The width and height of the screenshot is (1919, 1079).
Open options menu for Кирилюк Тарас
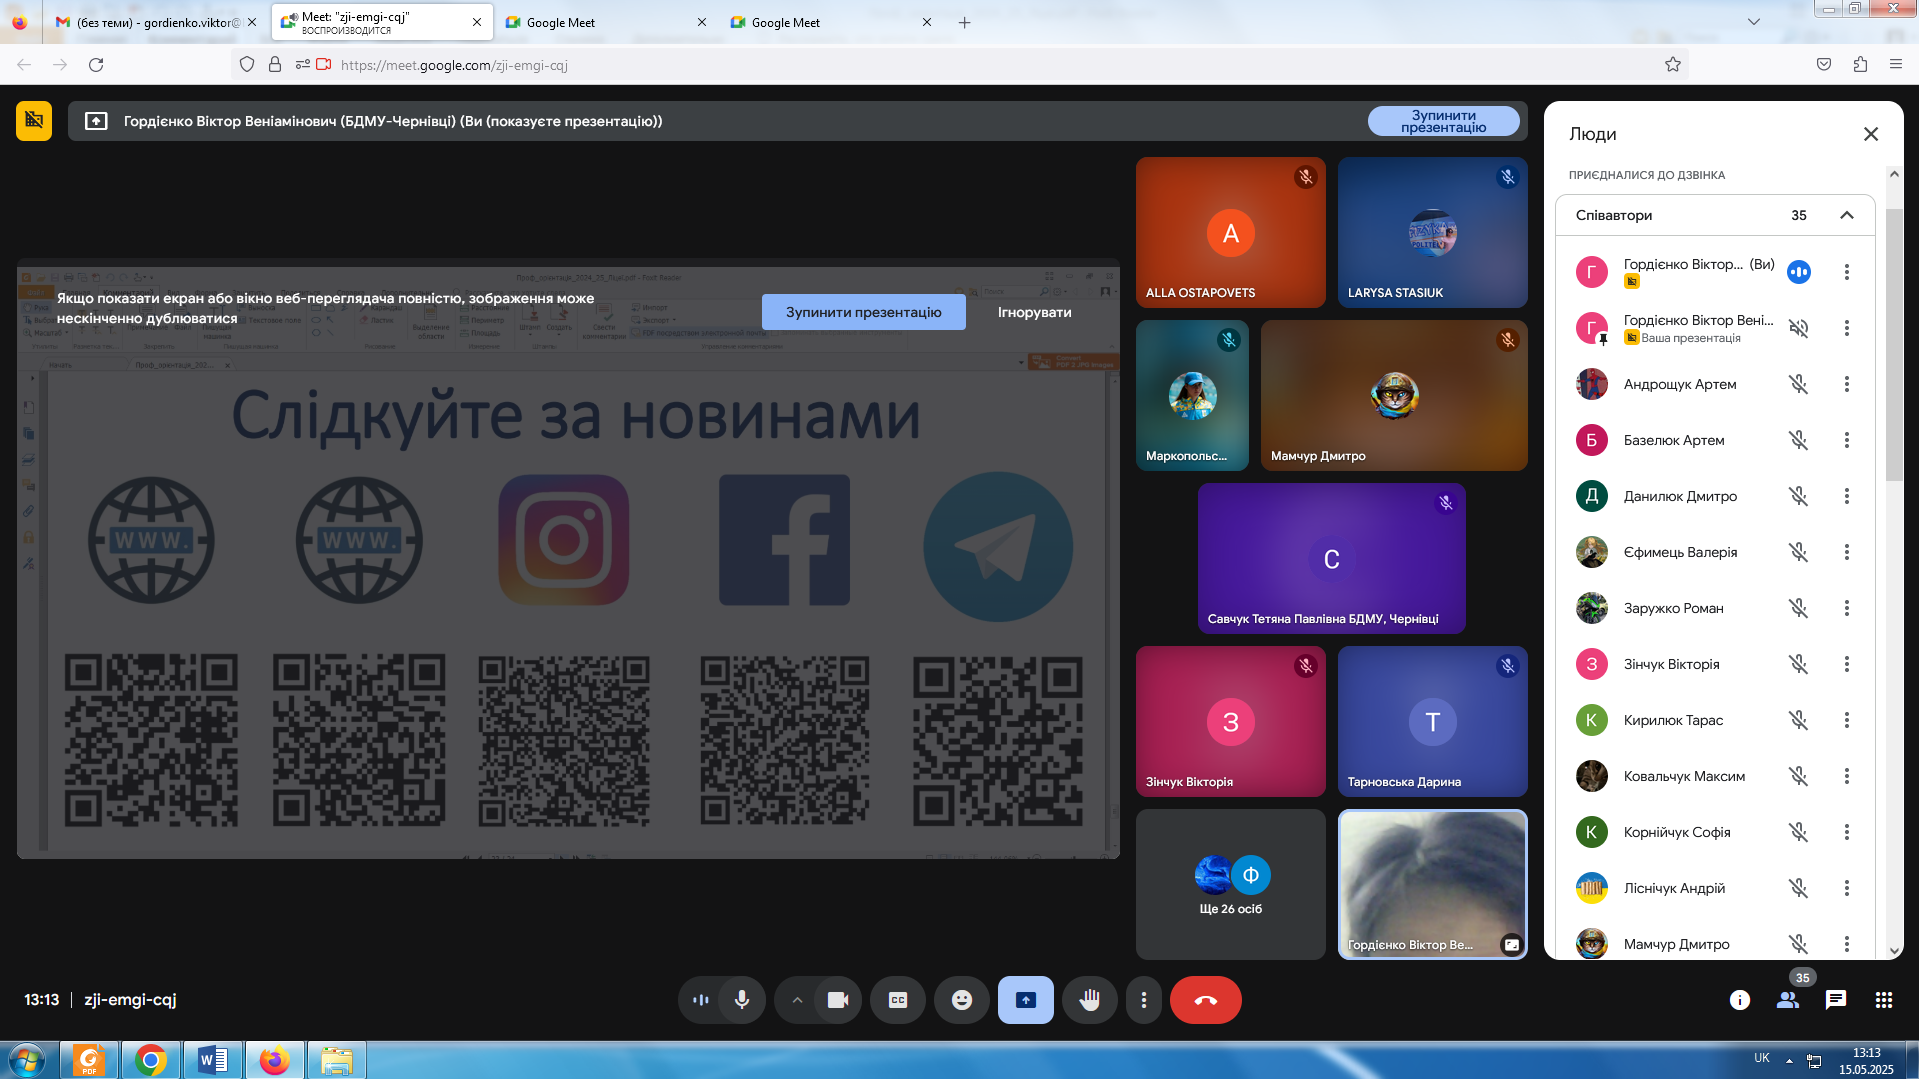click(1847, 720)
